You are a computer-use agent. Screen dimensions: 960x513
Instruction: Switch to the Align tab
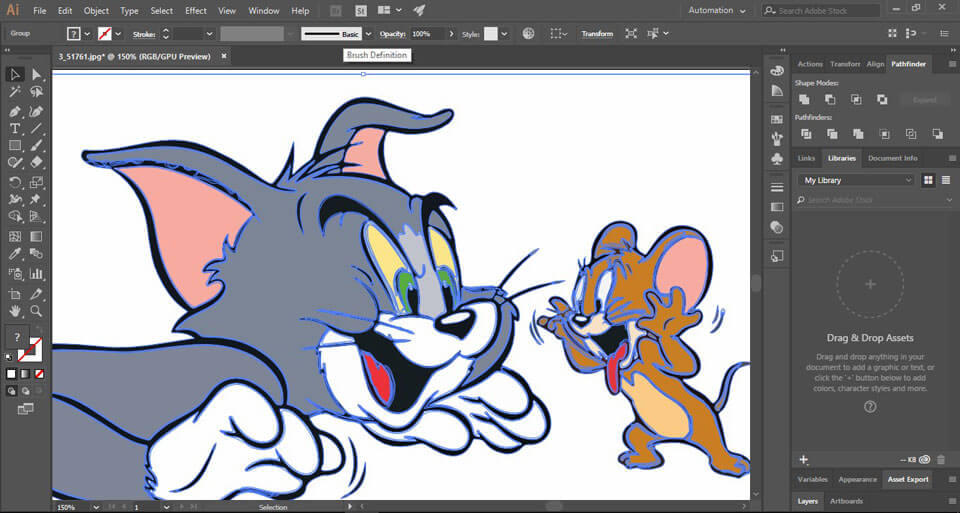(875, 64)
